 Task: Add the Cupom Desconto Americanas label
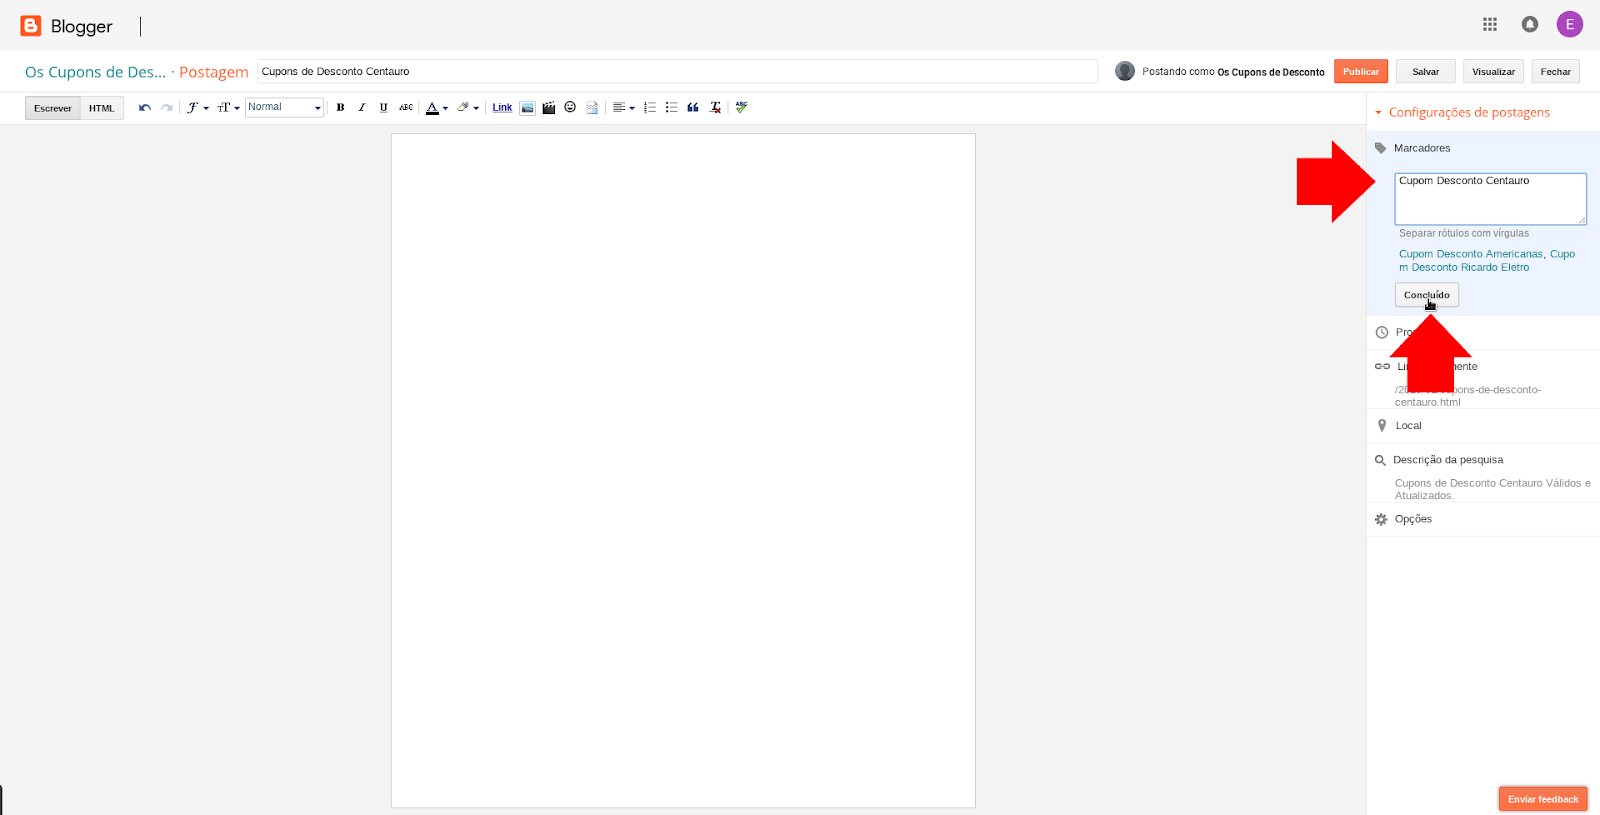pos(1471,254)
